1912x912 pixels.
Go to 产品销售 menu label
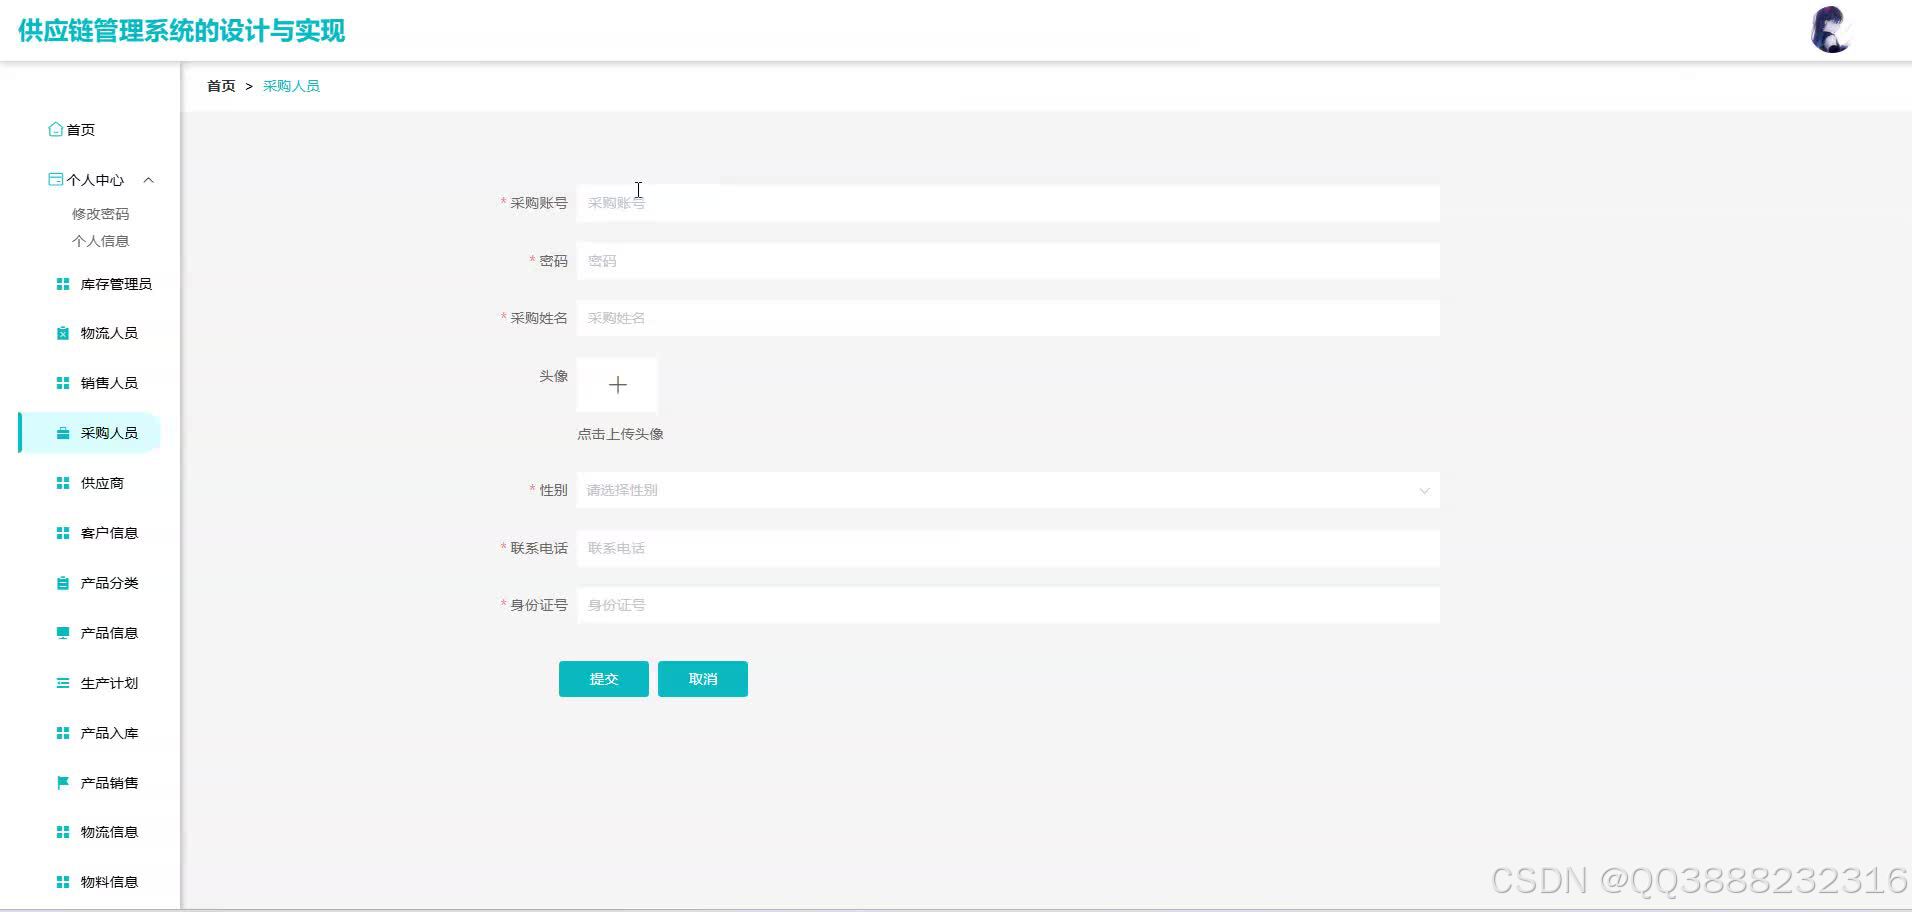pos(109,783)
